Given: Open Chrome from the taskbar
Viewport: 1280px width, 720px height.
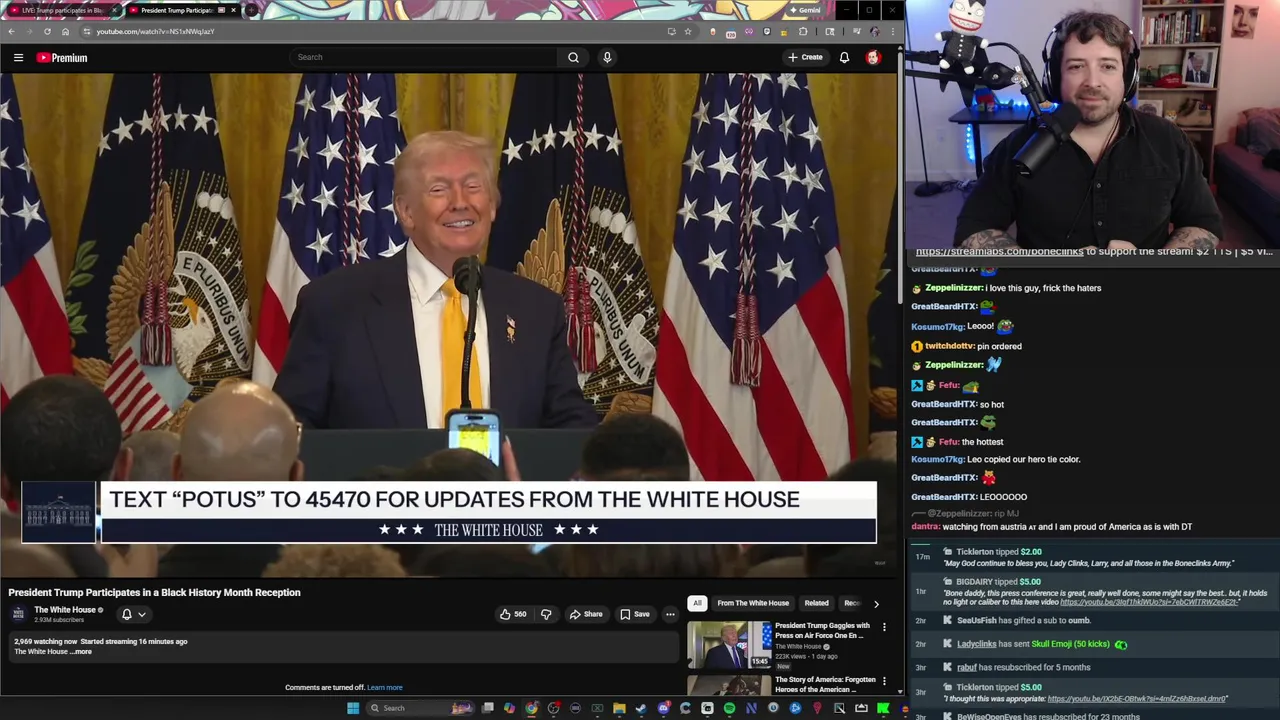Looking at the screenshot, I should (531, 708).
